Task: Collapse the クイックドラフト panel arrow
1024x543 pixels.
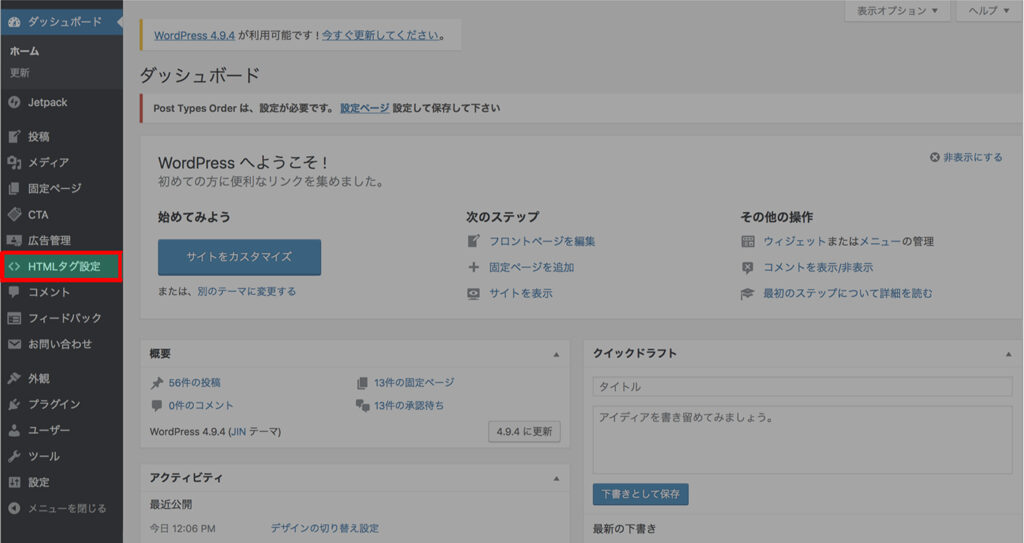Action: pyautogui.click(x=1009, y=354)
